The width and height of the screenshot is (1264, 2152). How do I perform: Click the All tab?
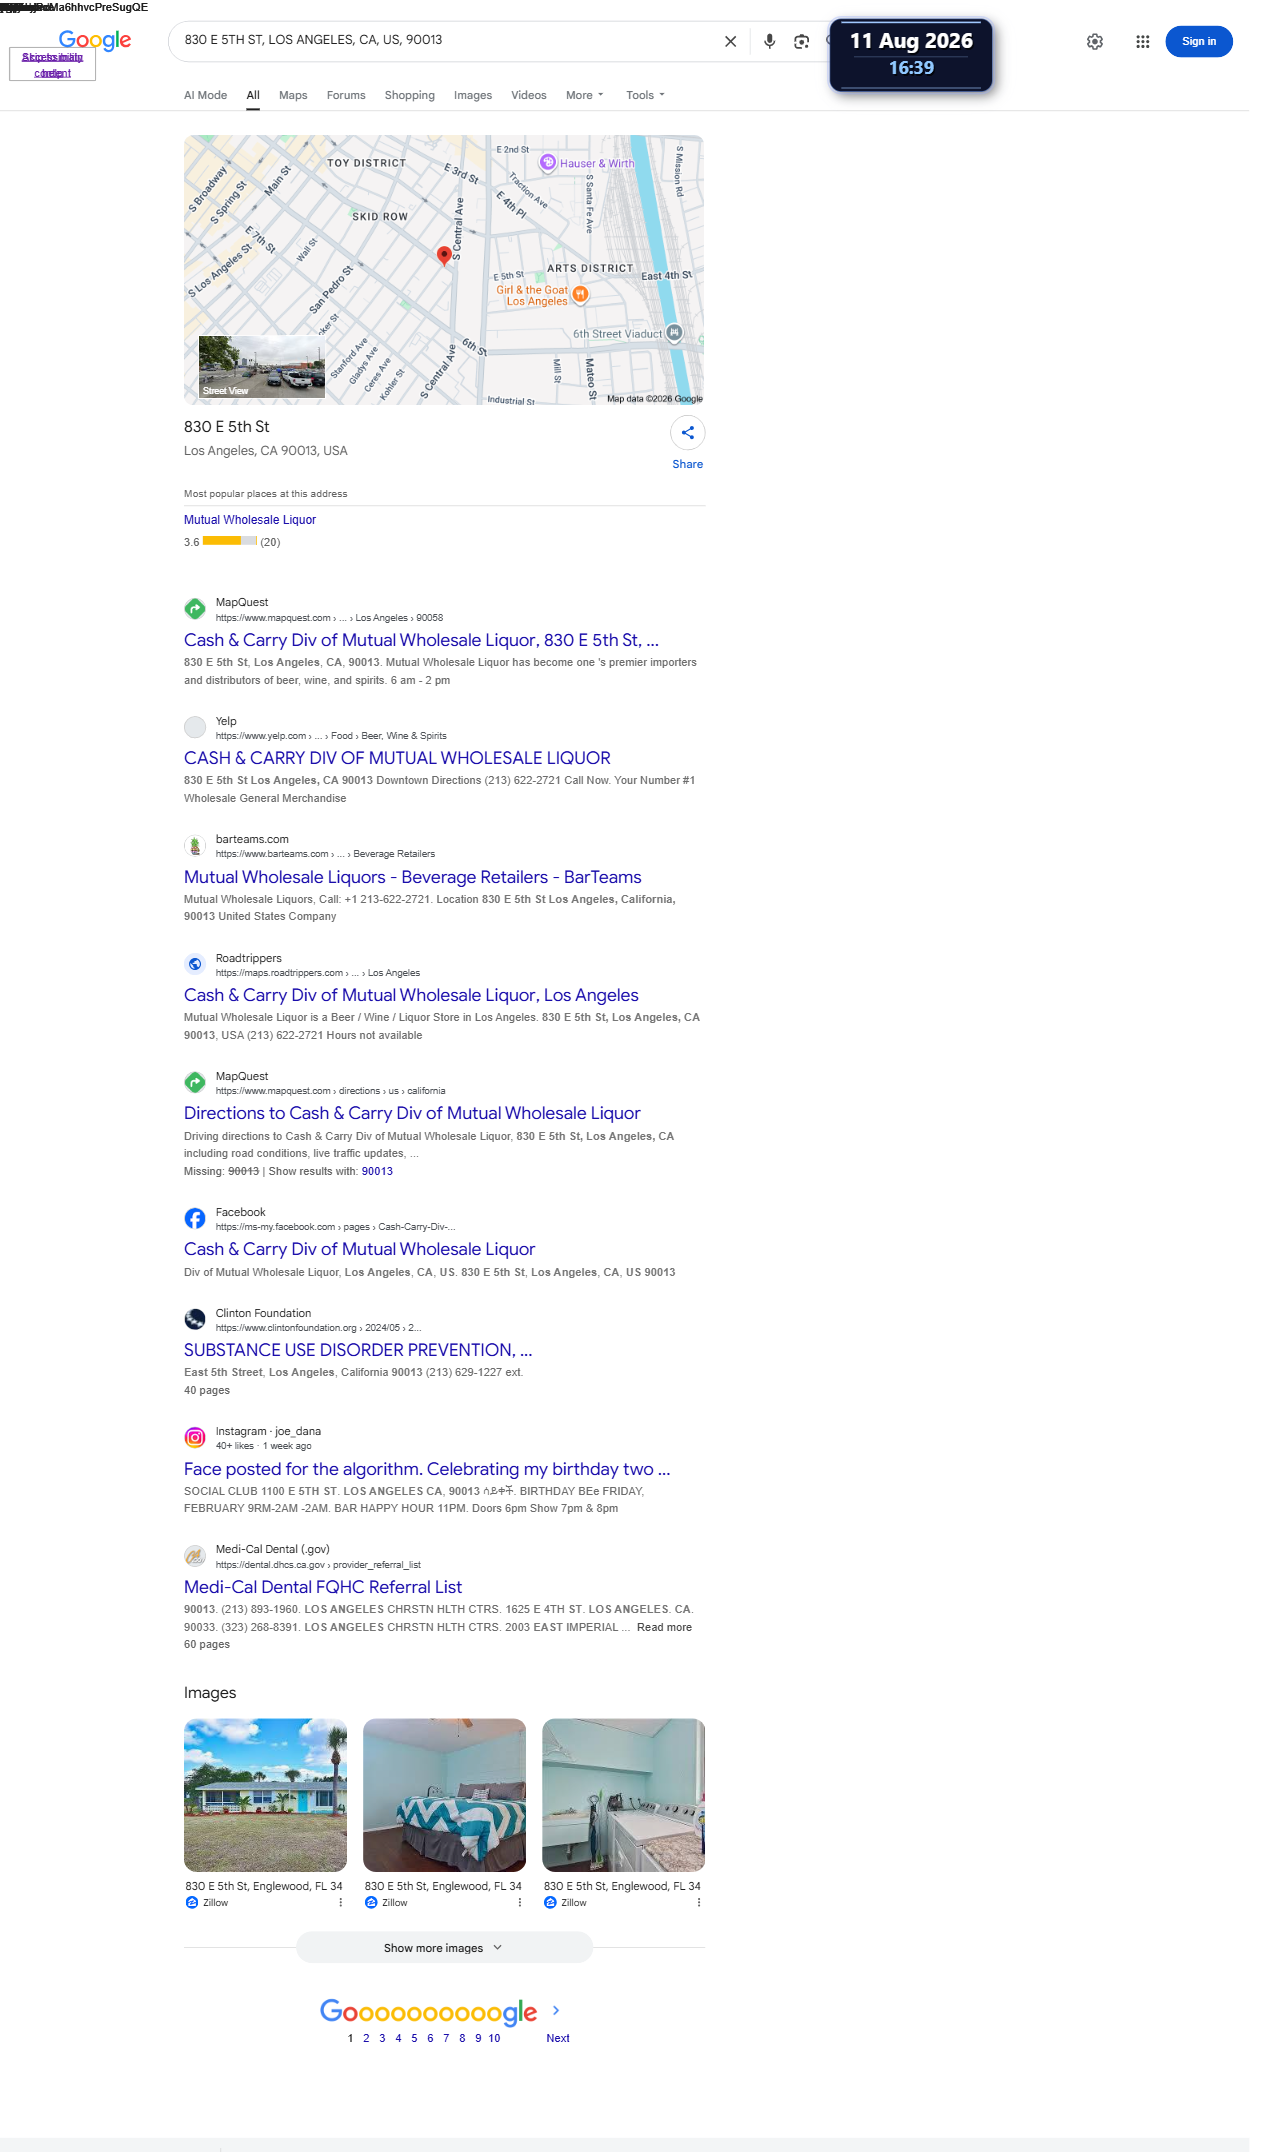[x=253, y=95]
